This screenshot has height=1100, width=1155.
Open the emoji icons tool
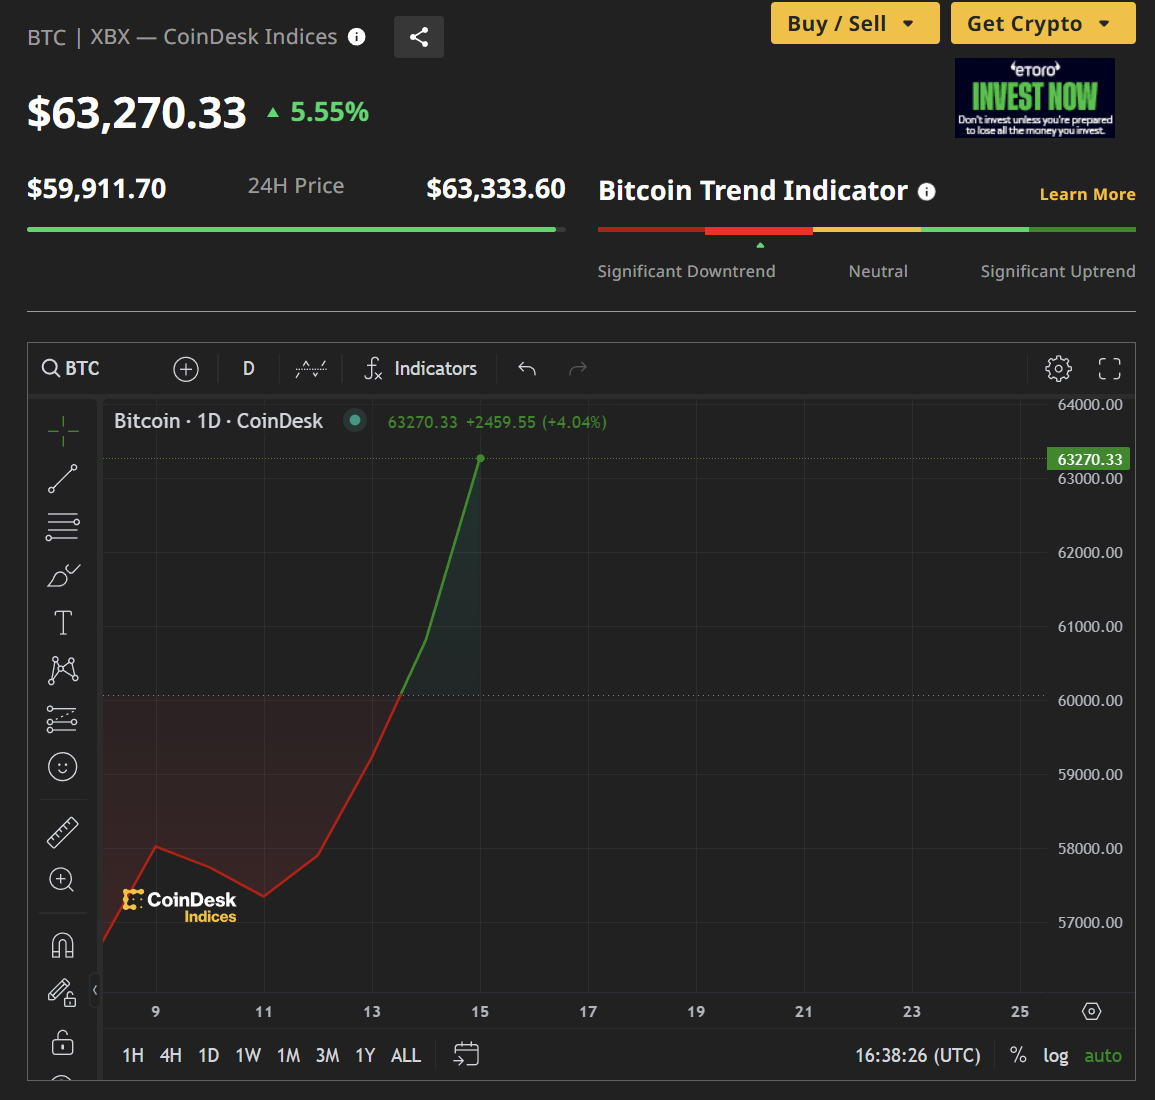pyautogui.click(x=62, y=767)
